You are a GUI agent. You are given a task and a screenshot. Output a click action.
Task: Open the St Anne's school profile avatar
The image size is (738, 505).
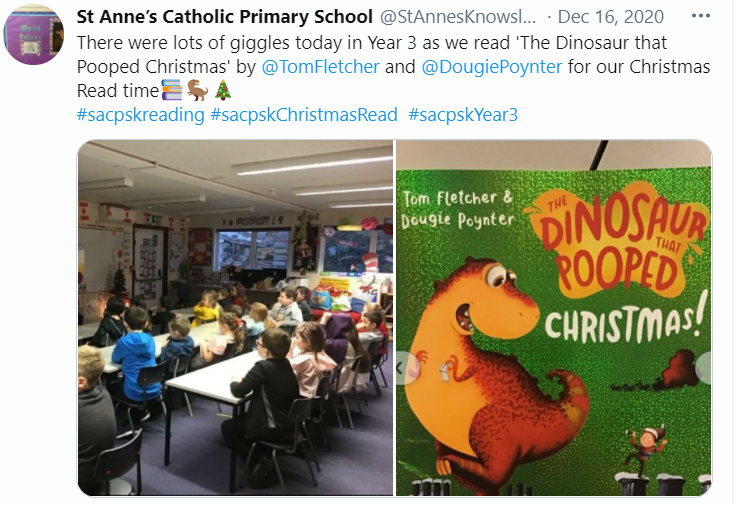tap(33, 34)
